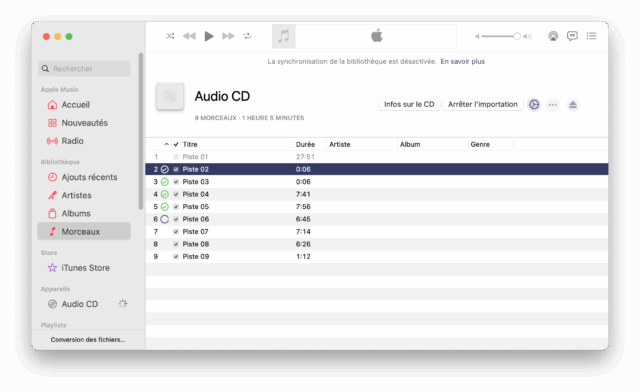Adjust the volume slider knob
The height and width of the screenshot is (392, 640).
[517, 36]
